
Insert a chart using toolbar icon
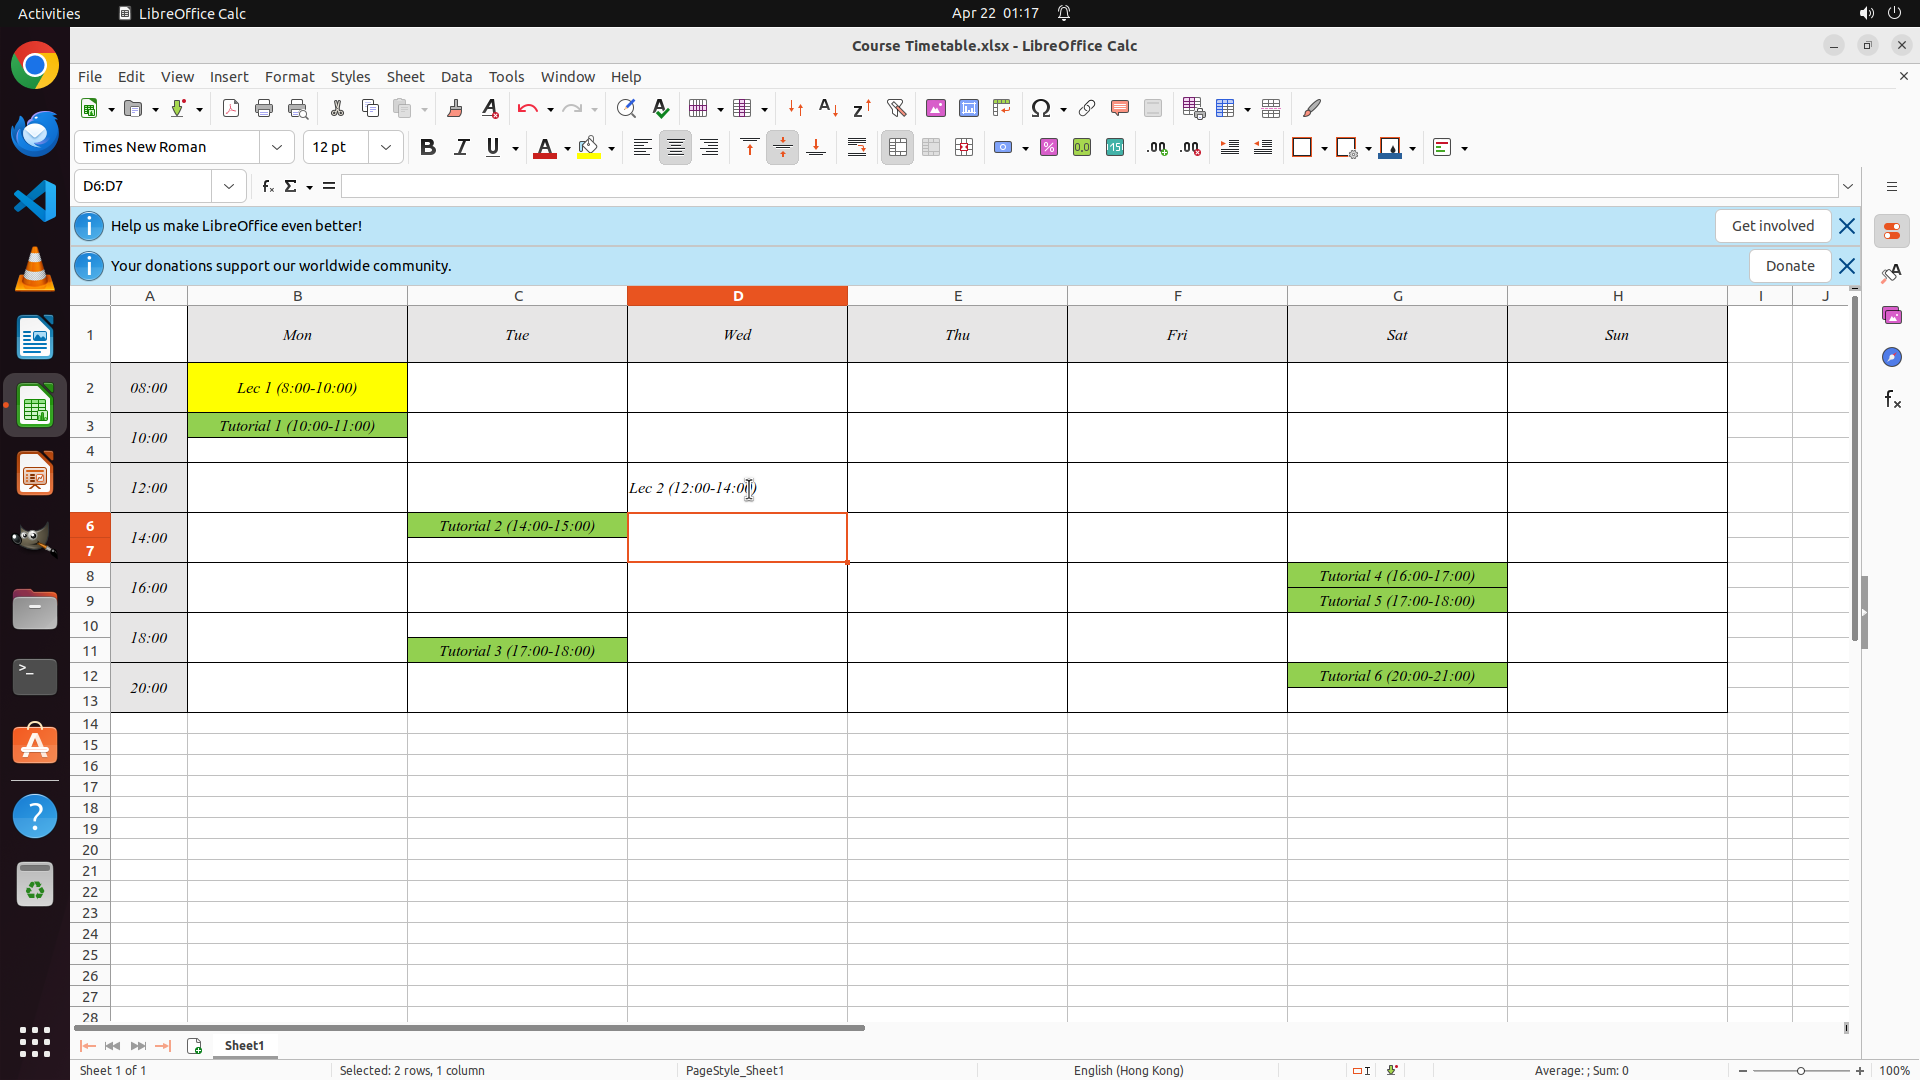pos(968,108)
